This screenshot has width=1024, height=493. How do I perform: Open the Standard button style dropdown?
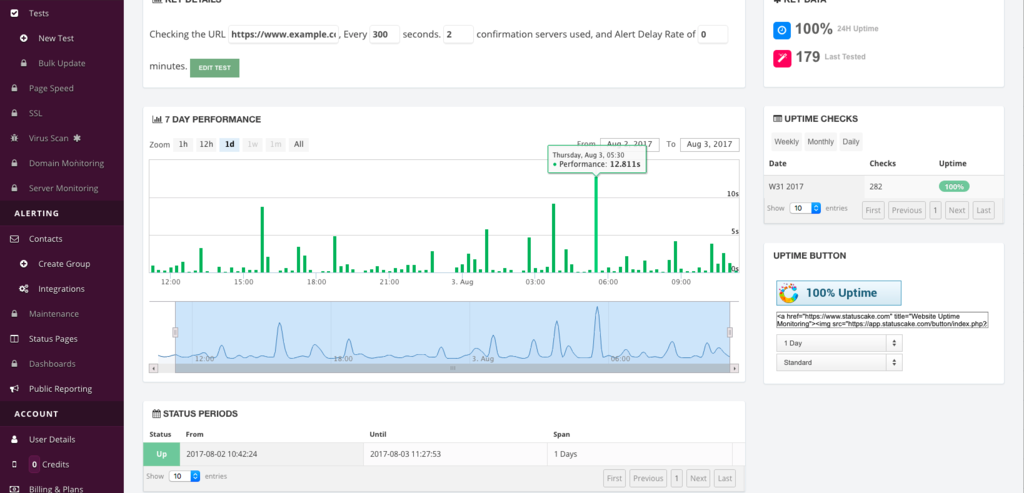pos(839,362)
